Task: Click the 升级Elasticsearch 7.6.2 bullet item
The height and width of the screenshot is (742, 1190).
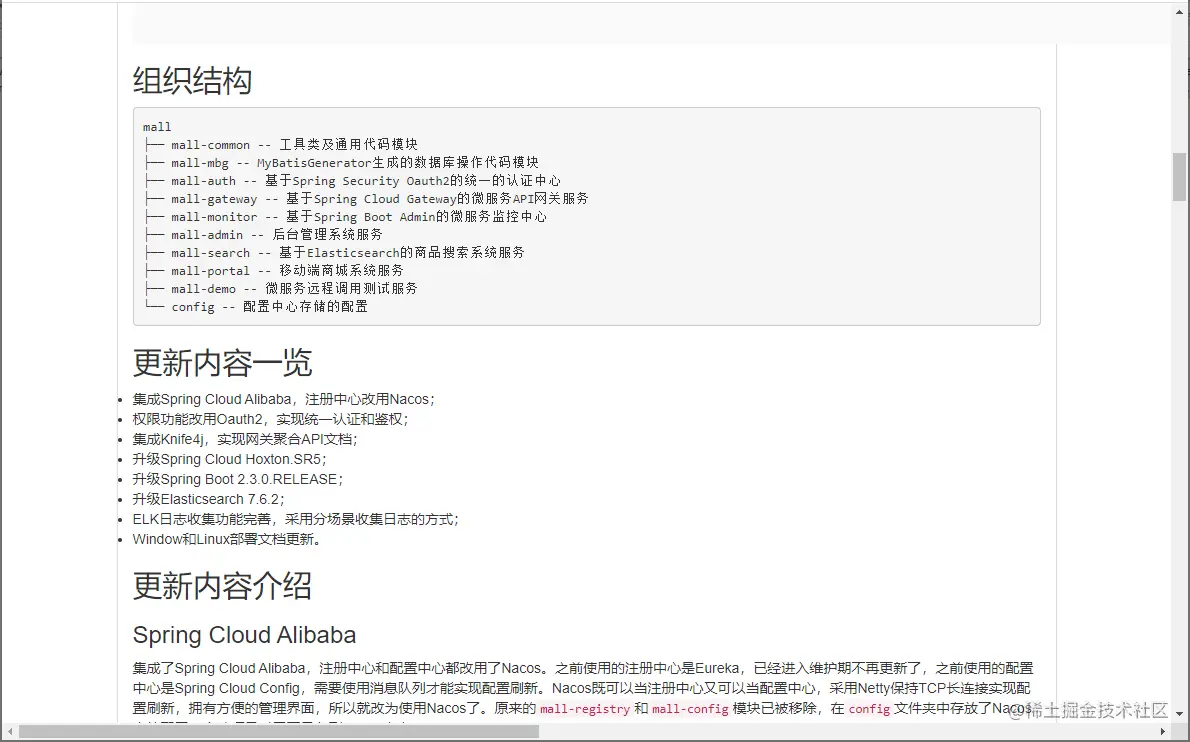Action: pyautogui.click(x=209, y=499)
